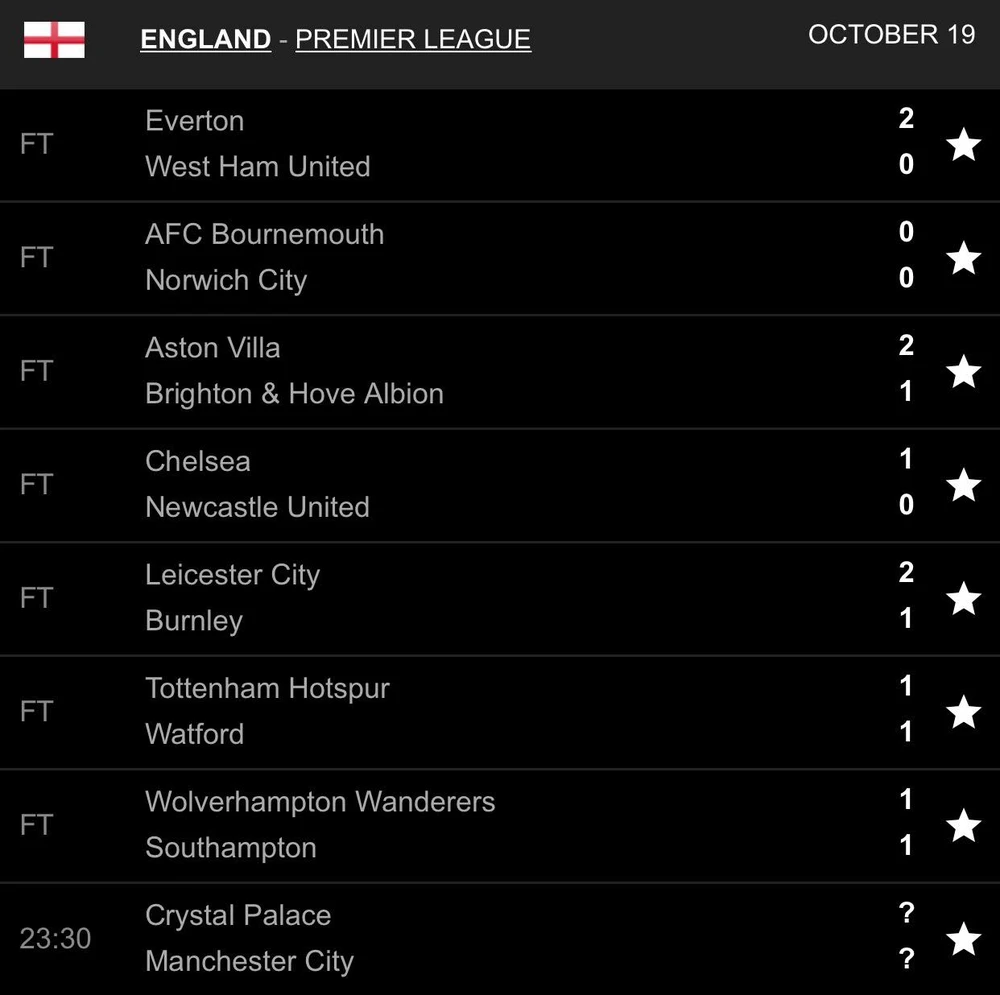Click the OCTOBER 19 date label

[891, 34]
